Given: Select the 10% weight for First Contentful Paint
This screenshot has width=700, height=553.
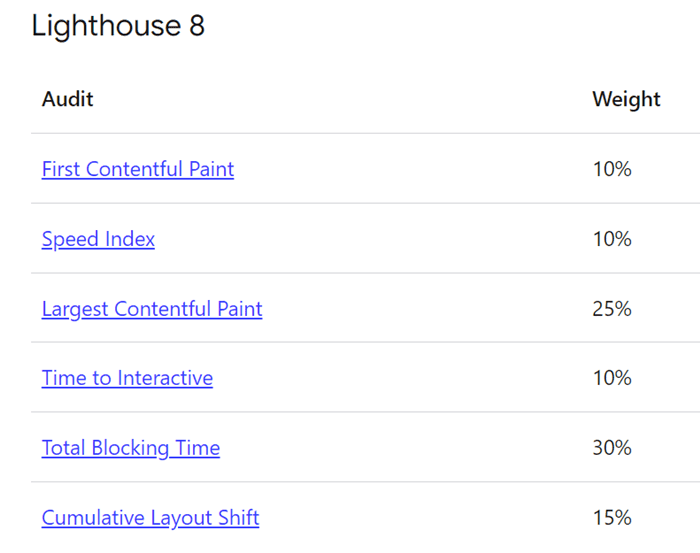Looking at the screenshot, I should (x=612, y=169).
